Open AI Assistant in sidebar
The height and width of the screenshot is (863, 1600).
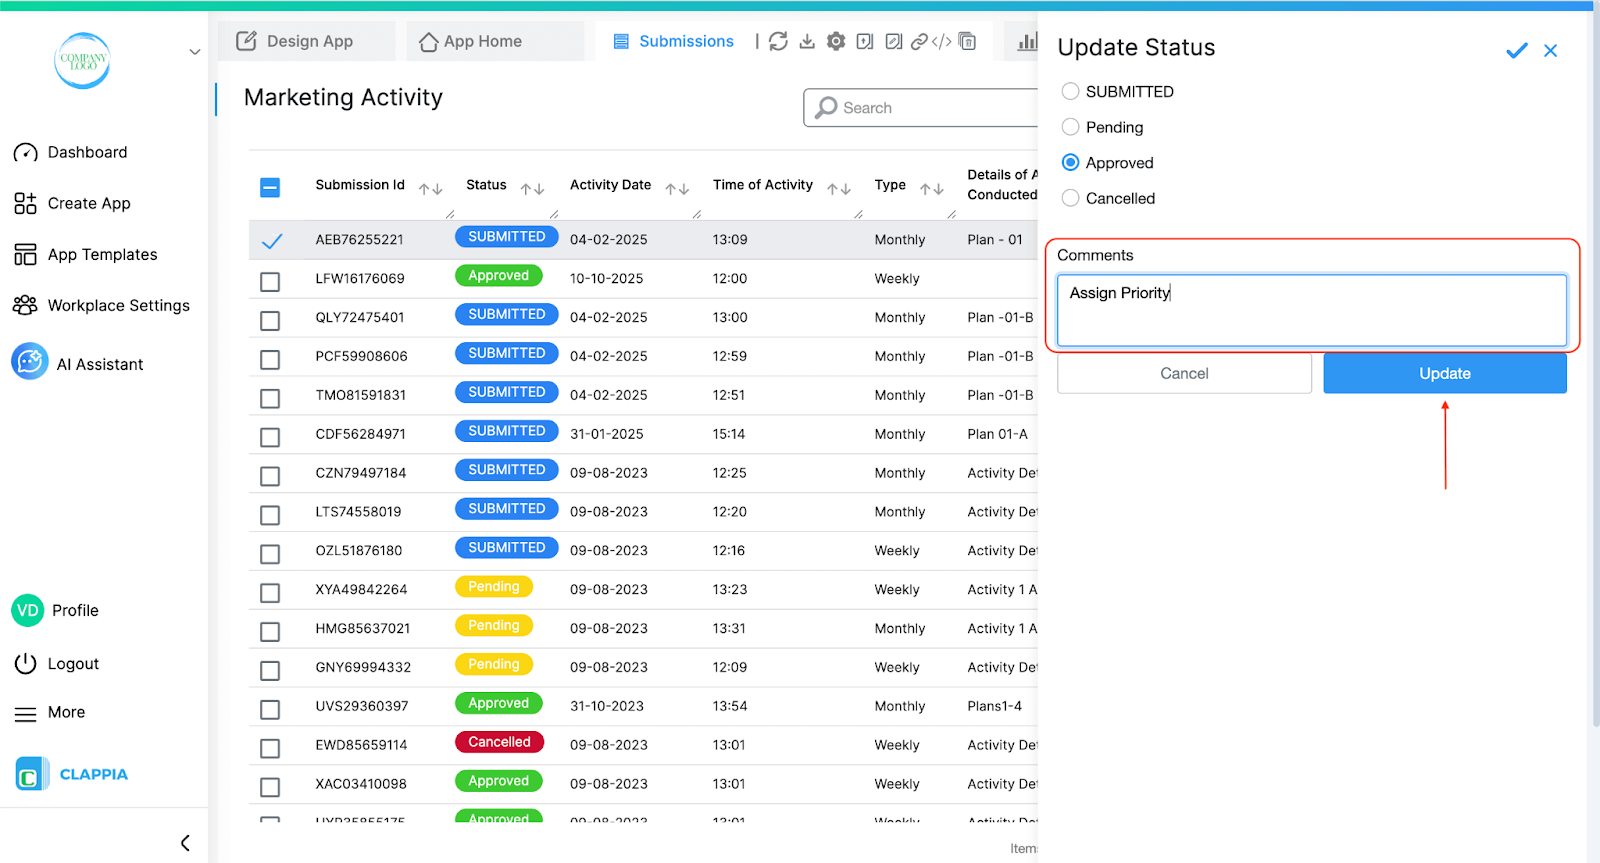coord(100,364)
